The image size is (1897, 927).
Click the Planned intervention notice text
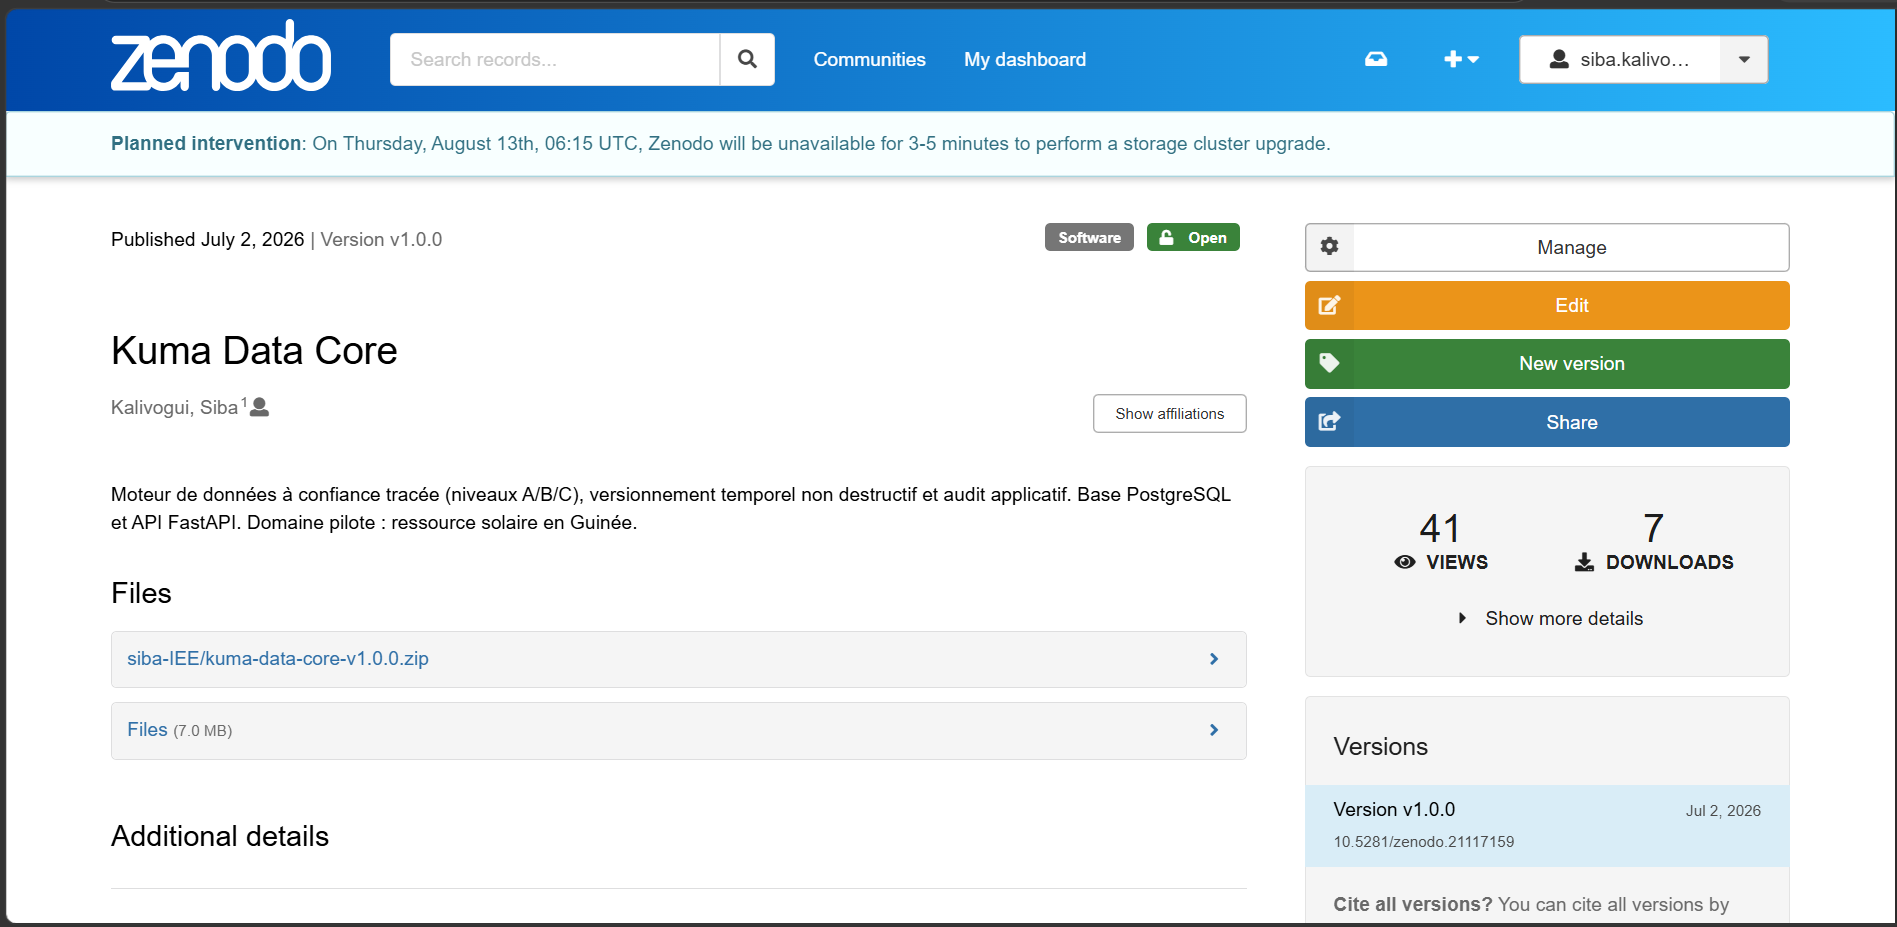click(x=720, y=144)
